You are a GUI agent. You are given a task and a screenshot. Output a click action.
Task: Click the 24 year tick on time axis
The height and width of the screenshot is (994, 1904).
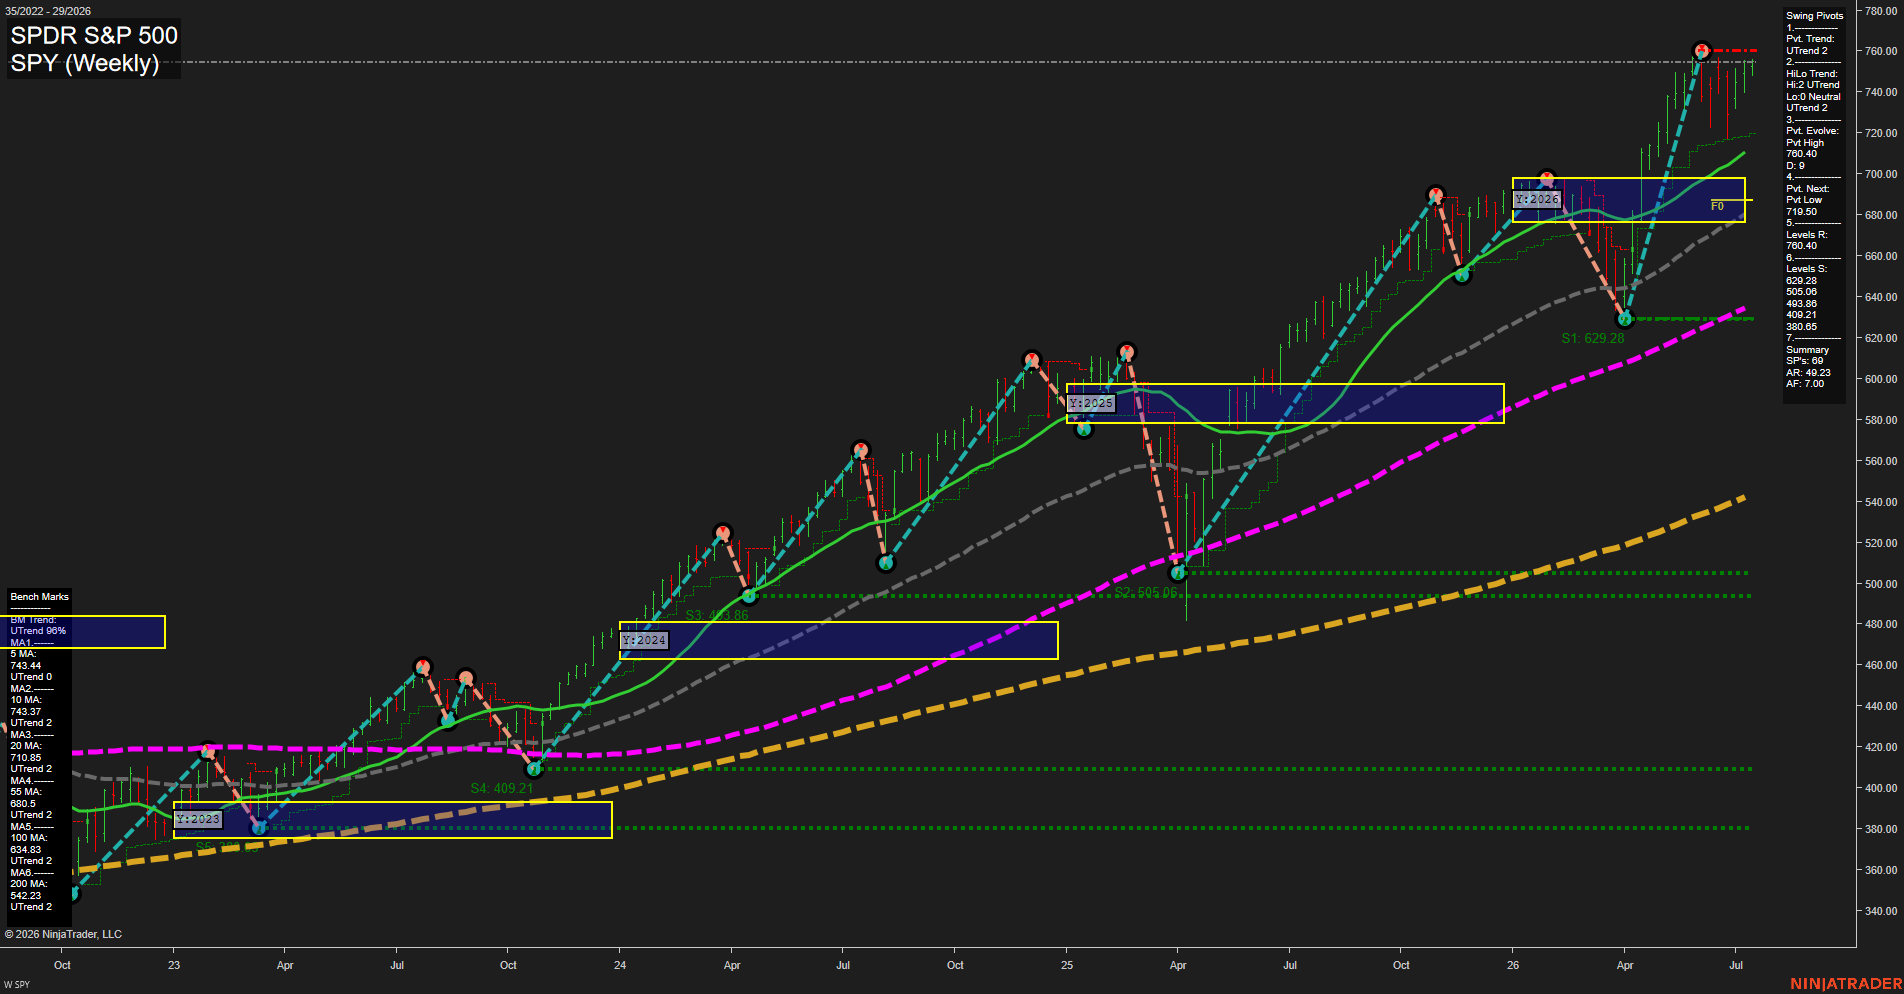click(620, 965)
